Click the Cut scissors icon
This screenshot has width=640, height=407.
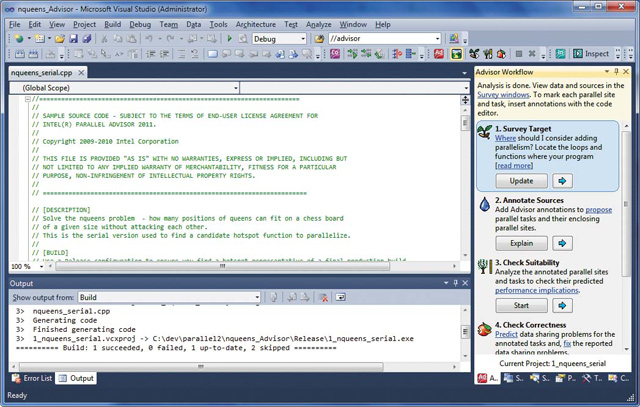(104, 39)
